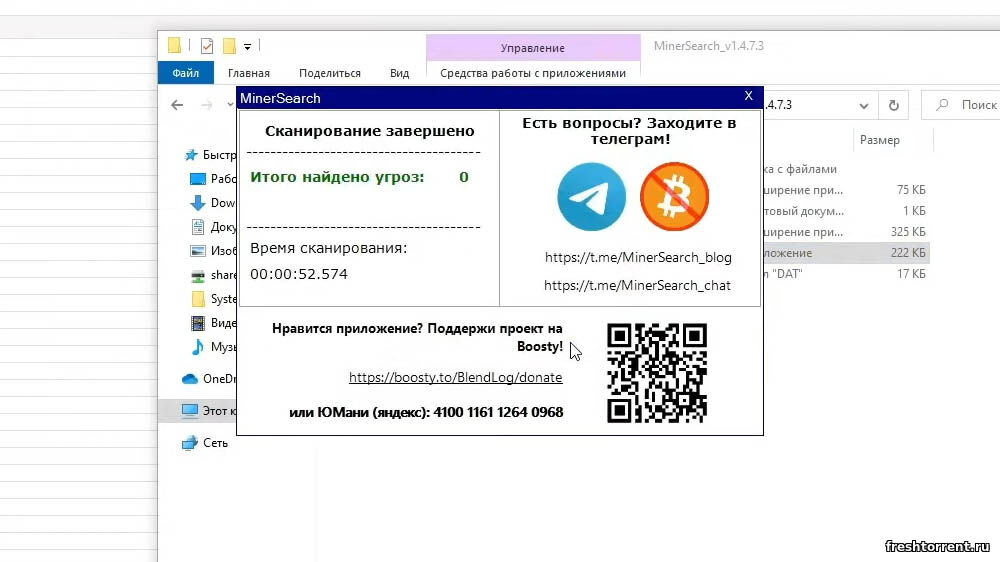Expand the address bar history dropdown

[x=864, y=105]
